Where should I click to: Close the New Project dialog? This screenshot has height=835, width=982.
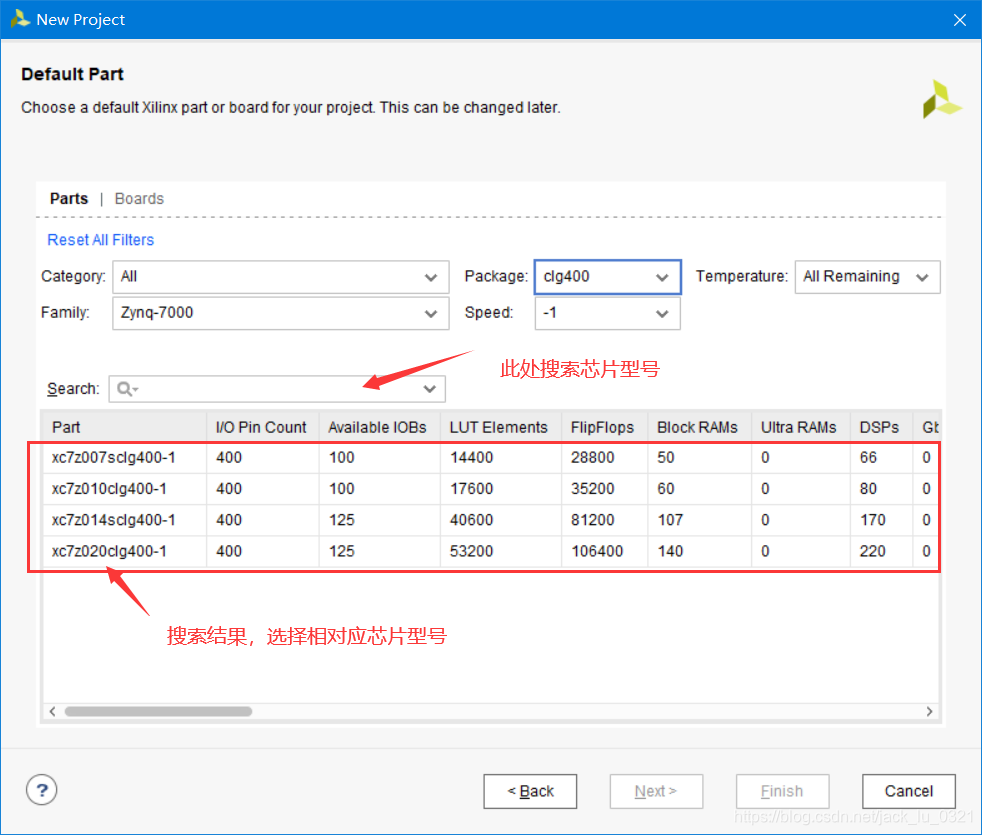pos(959,20)
